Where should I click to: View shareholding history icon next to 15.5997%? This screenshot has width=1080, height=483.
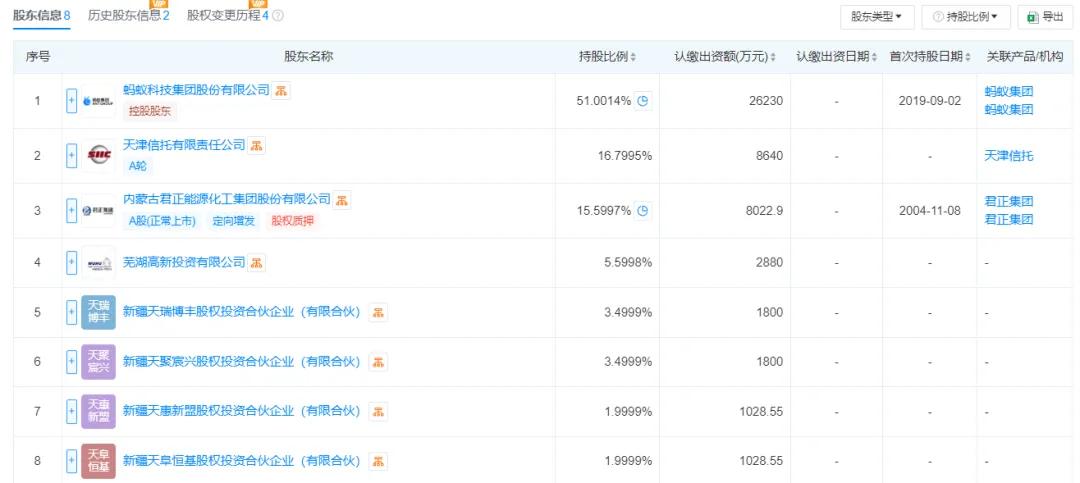(x=643, y=211)
